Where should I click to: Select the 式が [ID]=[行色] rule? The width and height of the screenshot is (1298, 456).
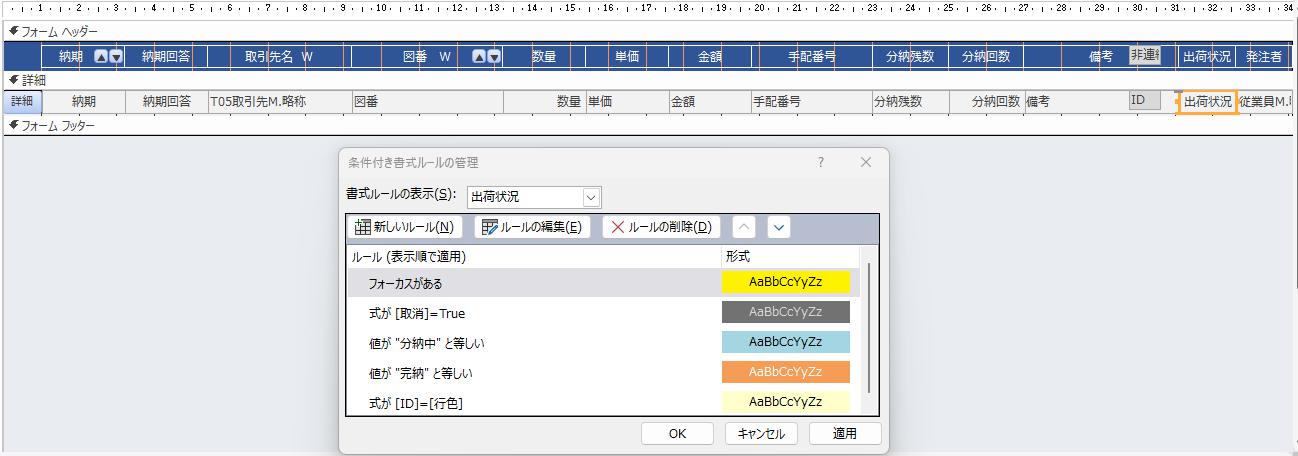(603, 403)
